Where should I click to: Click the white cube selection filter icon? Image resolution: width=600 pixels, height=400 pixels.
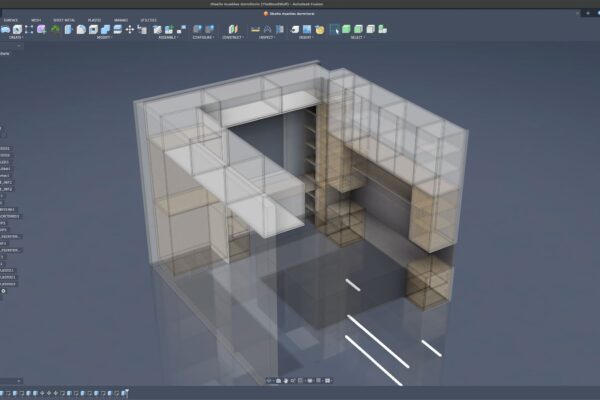coord(371,29)
